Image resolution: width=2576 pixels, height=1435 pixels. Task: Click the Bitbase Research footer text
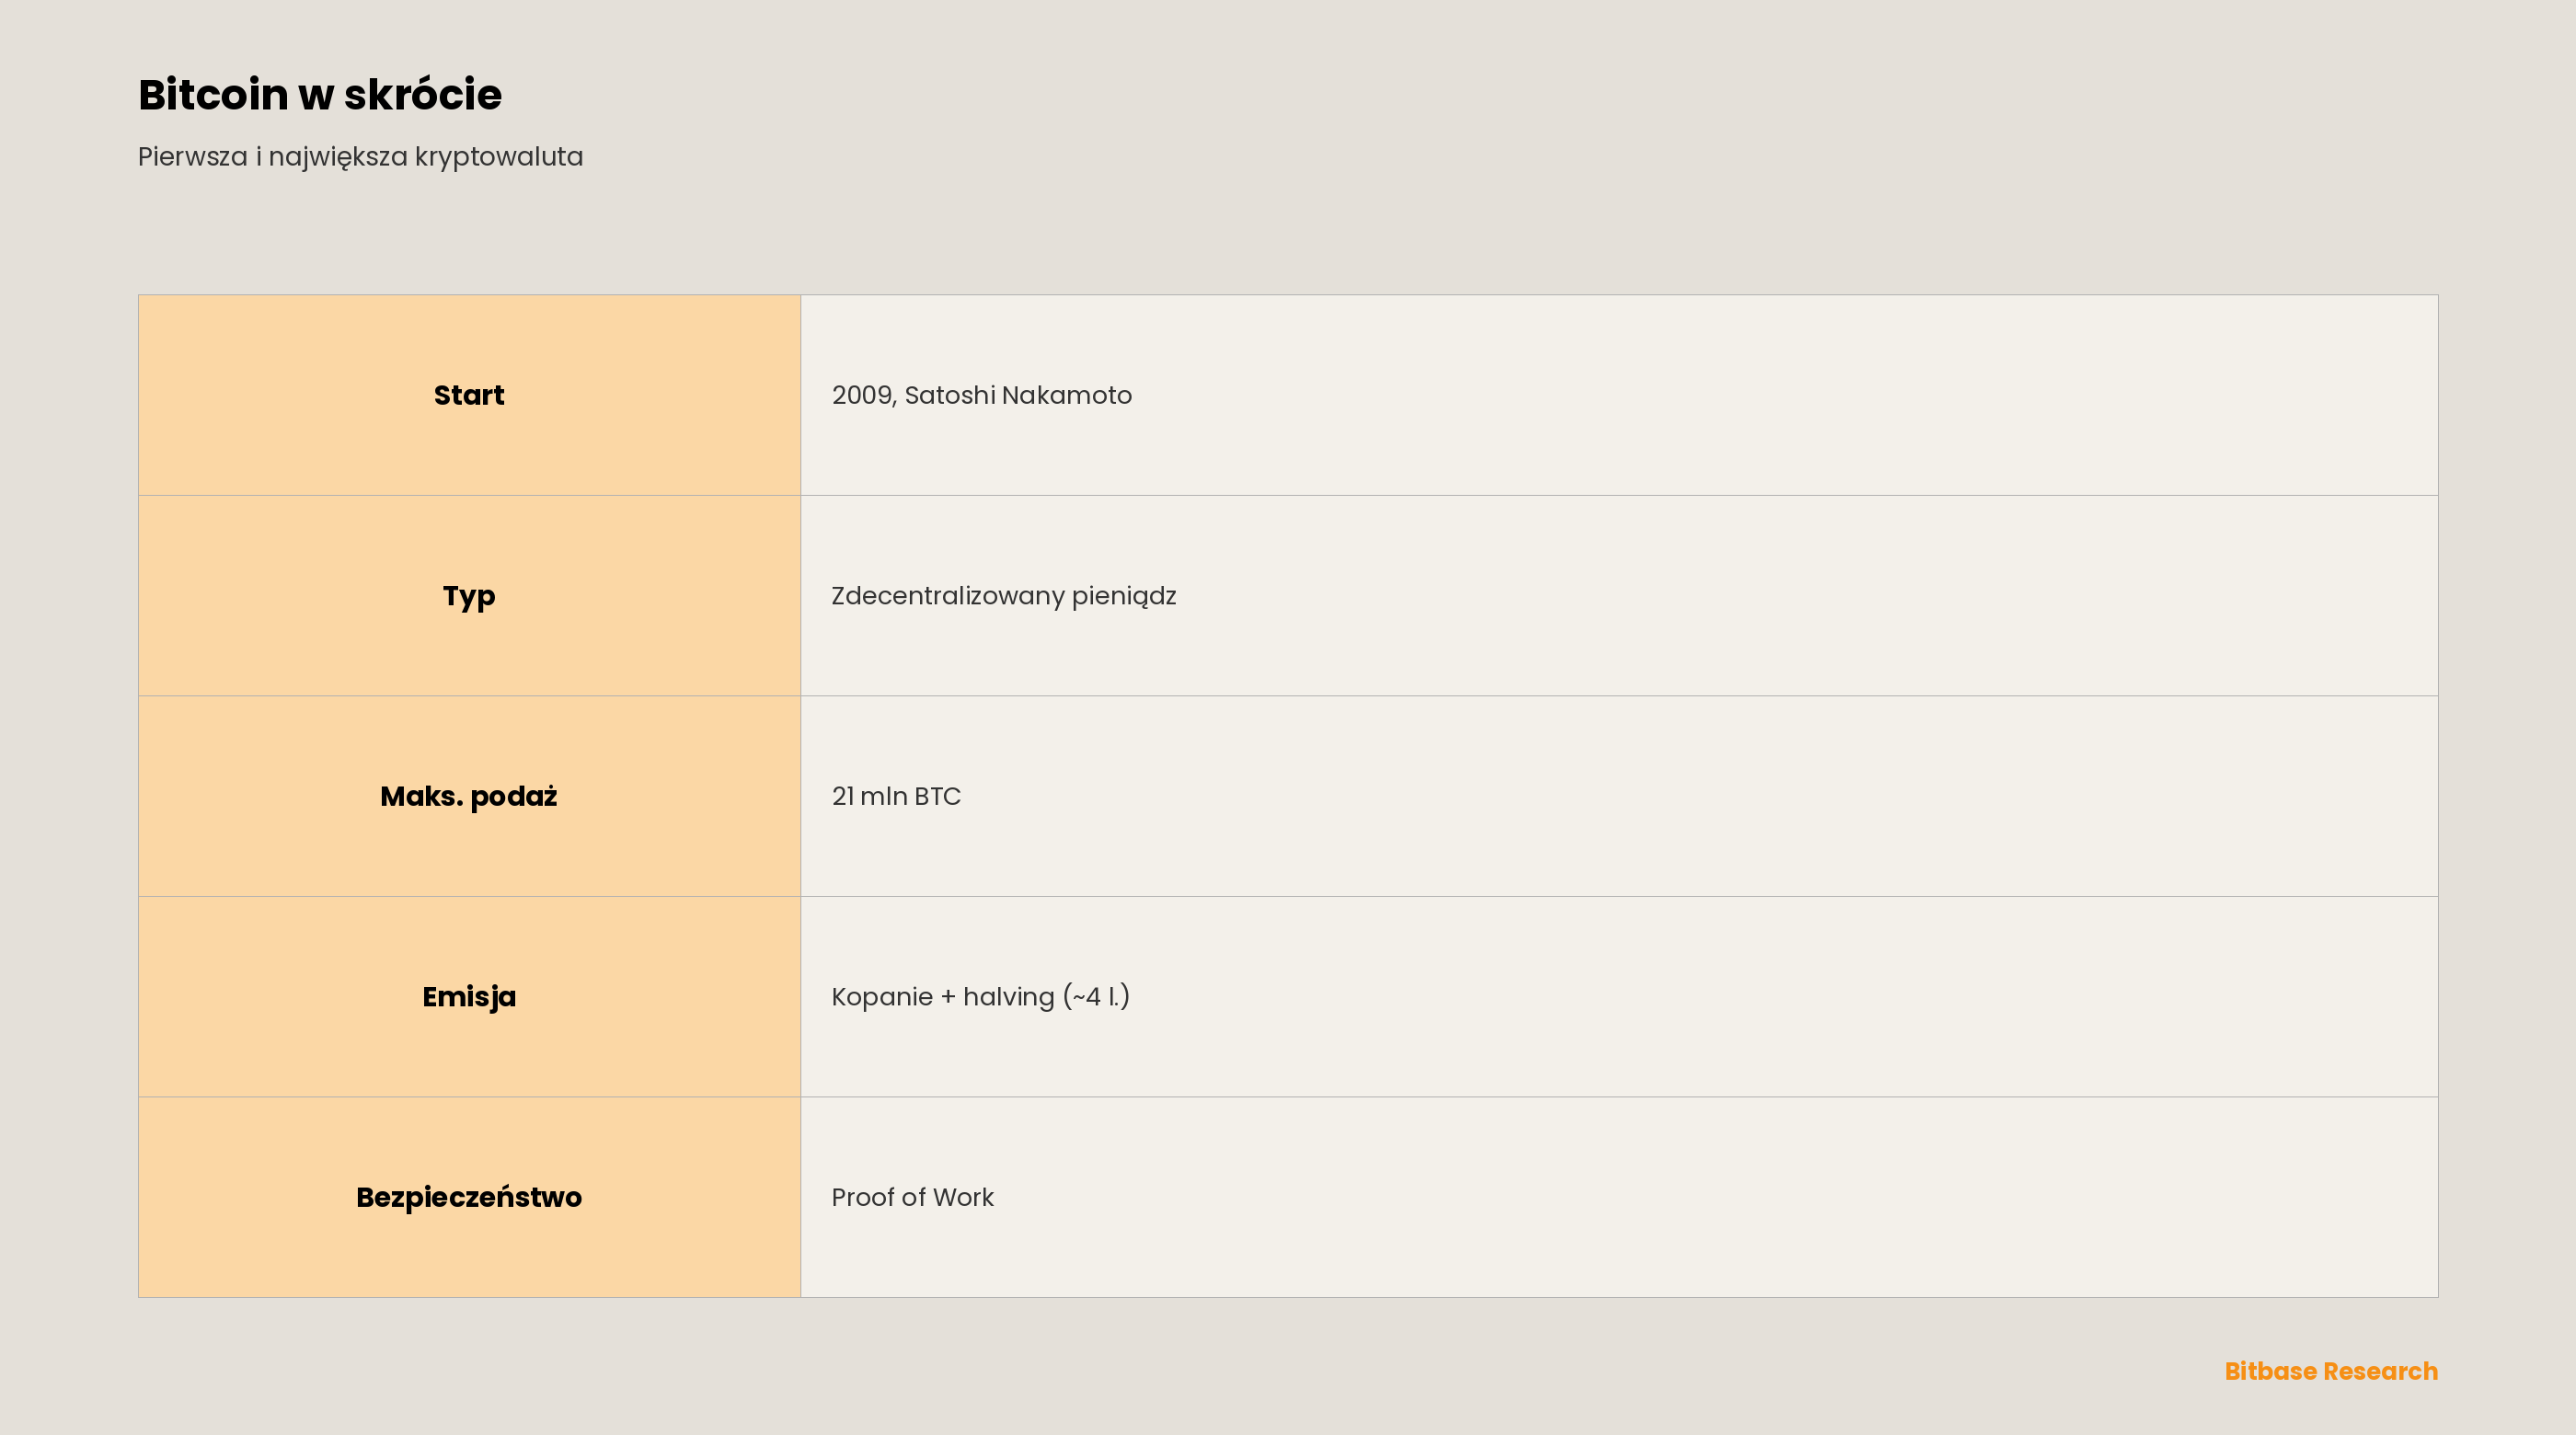click(x=2331, y=1371)
